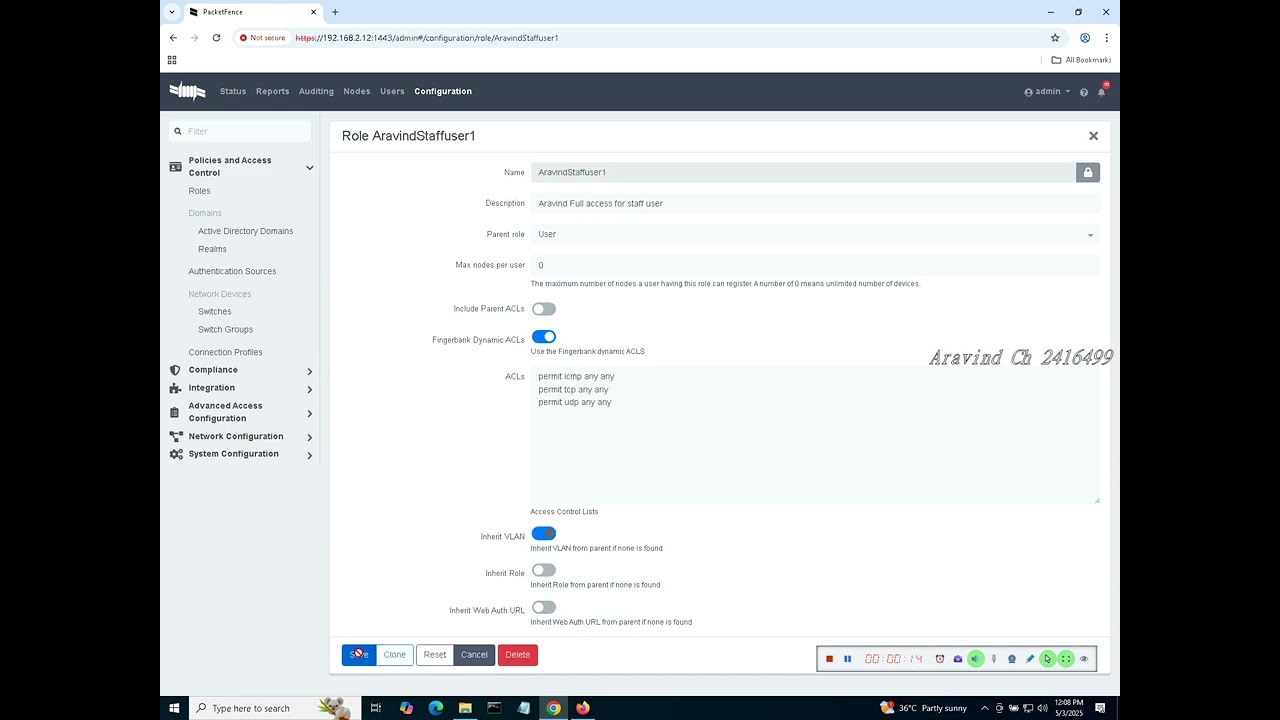This screenshot has height=720, width=1280.
Task: Open the Configuration menu
Action: pos(443,91)
